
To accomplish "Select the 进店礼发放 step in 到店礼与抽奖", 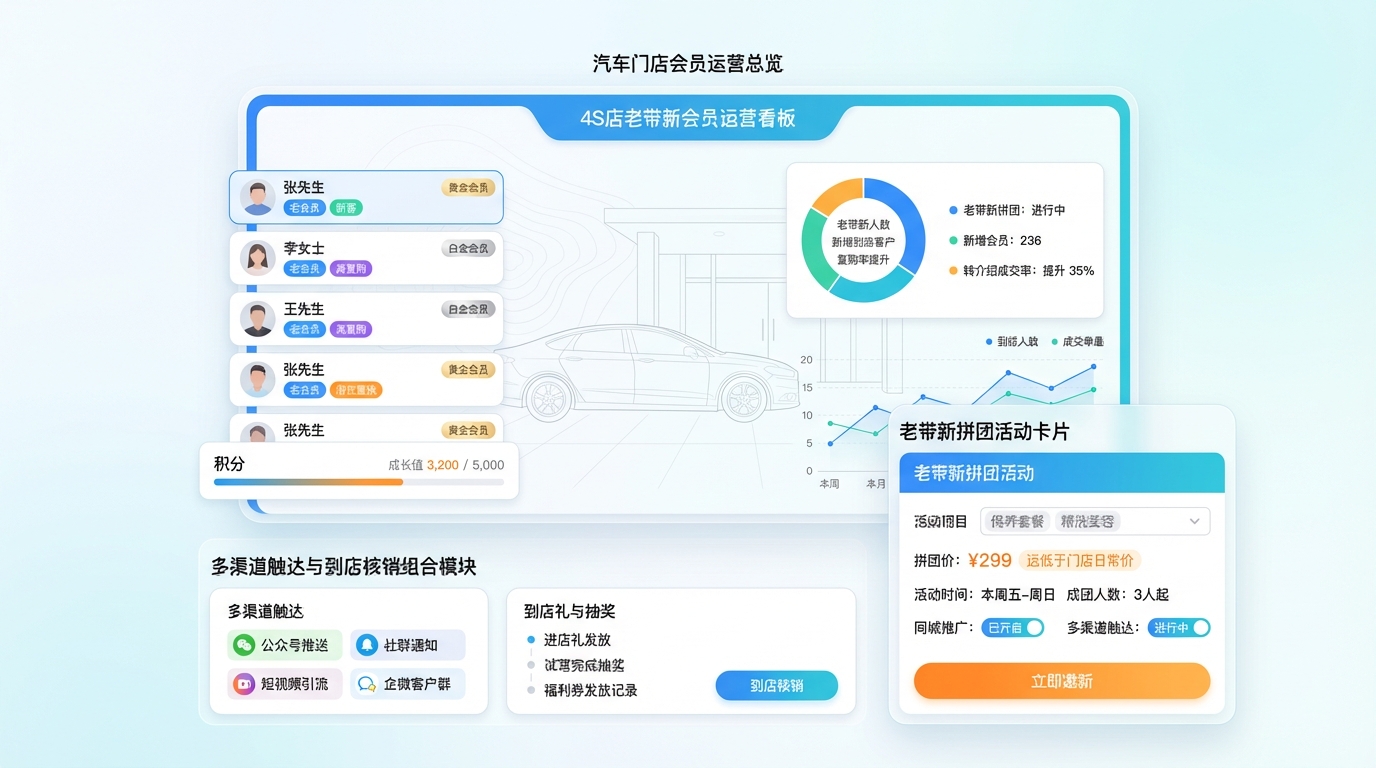I will coord(576,640).
